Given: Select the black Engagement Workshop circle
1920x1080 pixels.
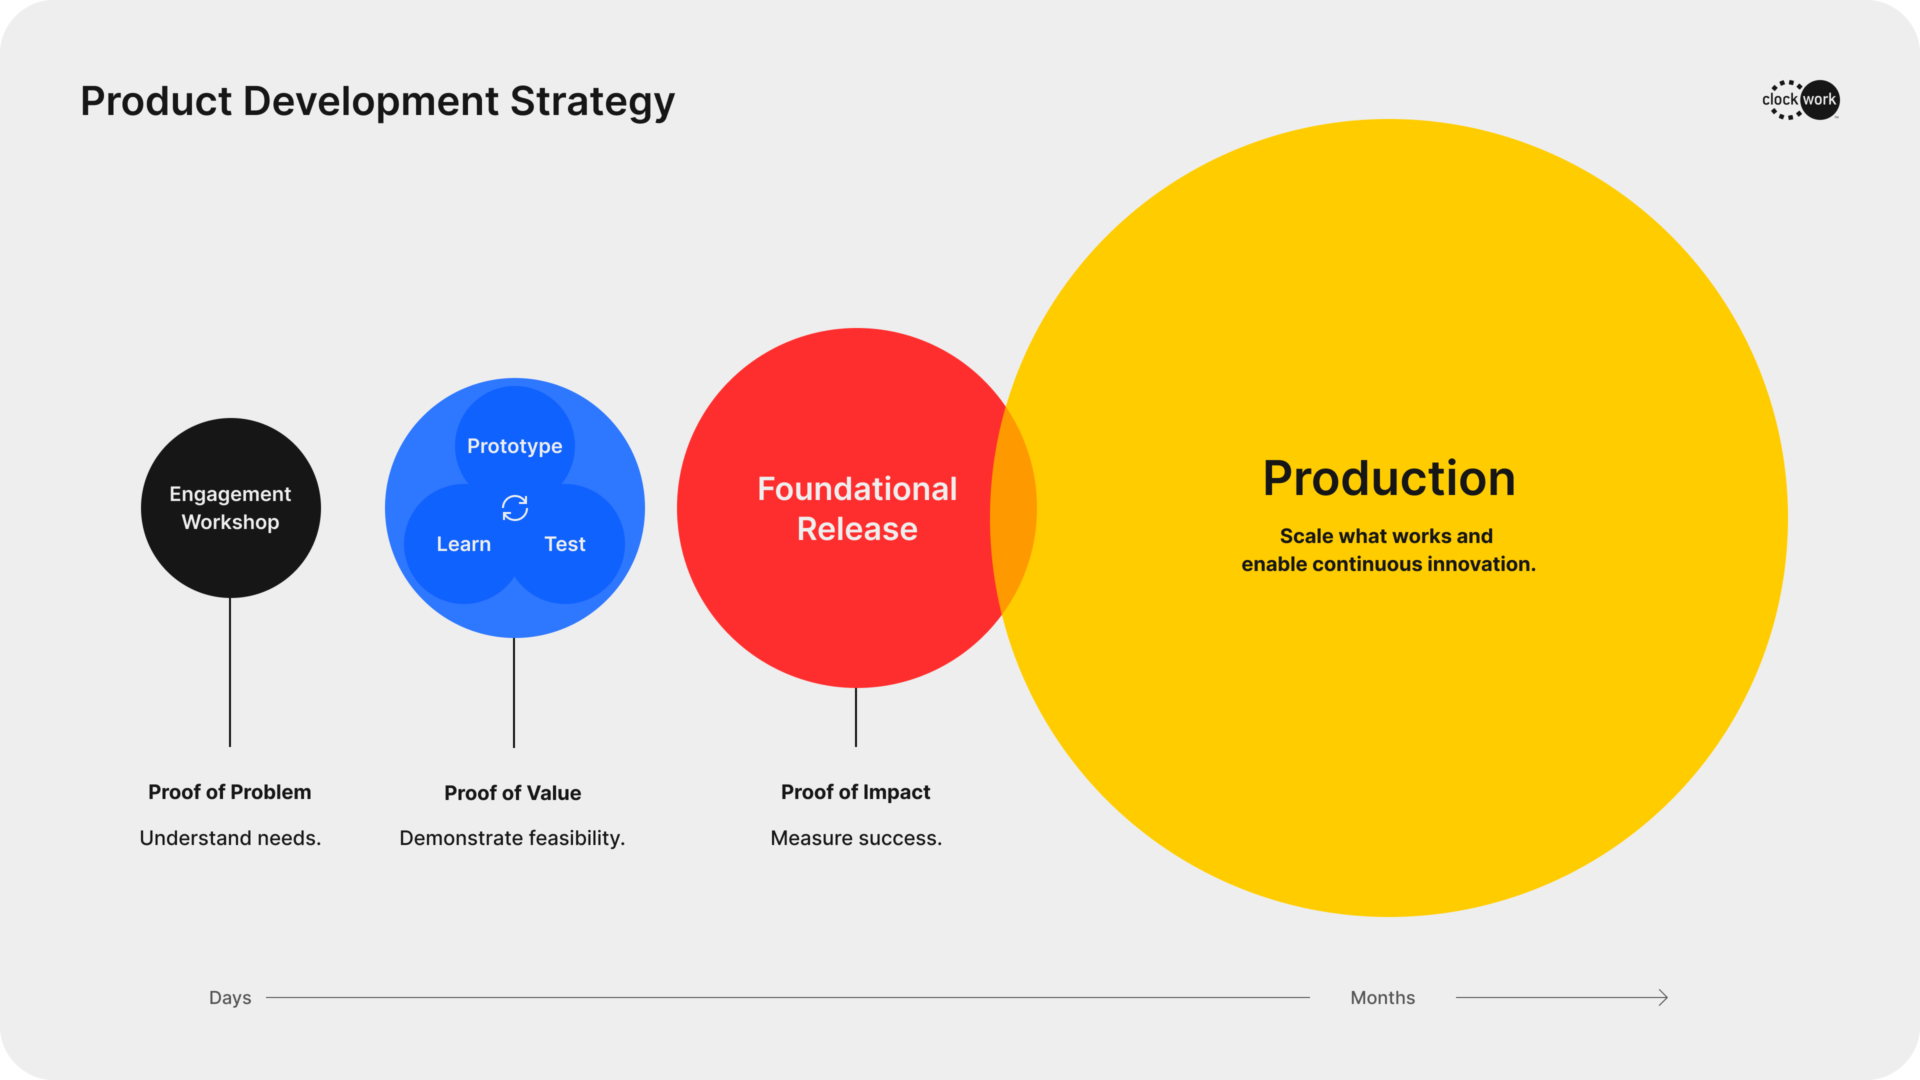Looking at the screenshot, I should pyautogui.click(x=230, y=508).
